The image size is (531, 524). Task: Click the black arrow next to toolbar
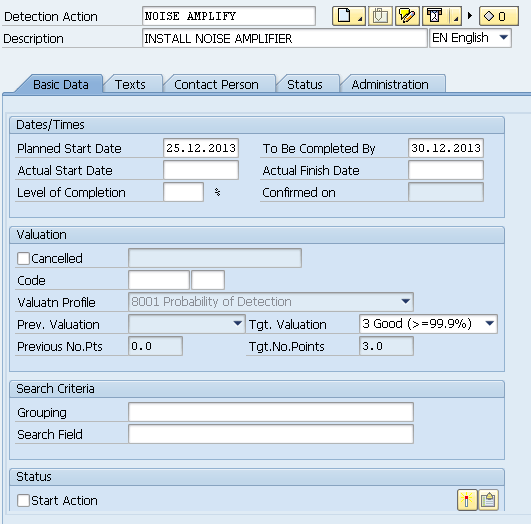pyautogui.click(x=470, y=16)
